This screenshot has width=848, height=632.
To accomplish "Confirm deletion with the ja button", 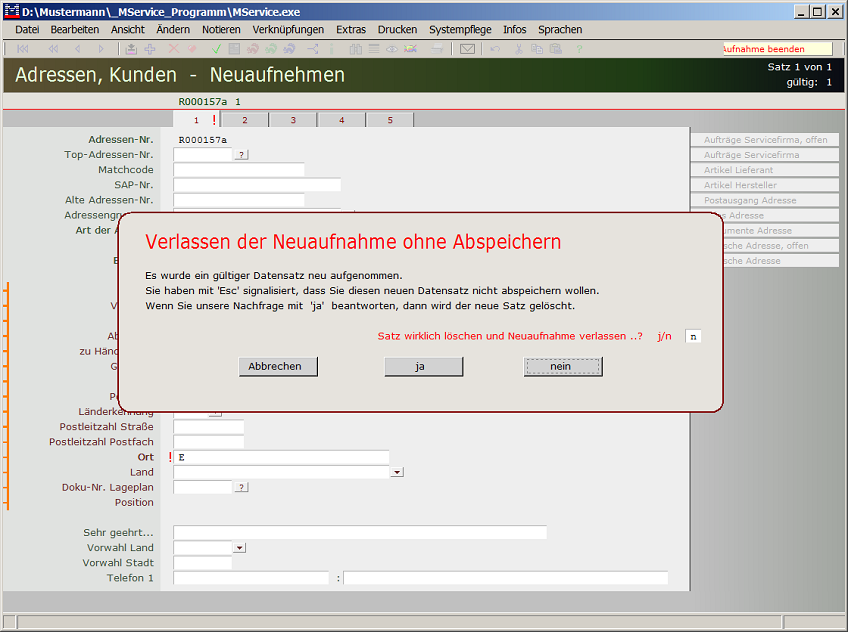I will tap(423, 367).
